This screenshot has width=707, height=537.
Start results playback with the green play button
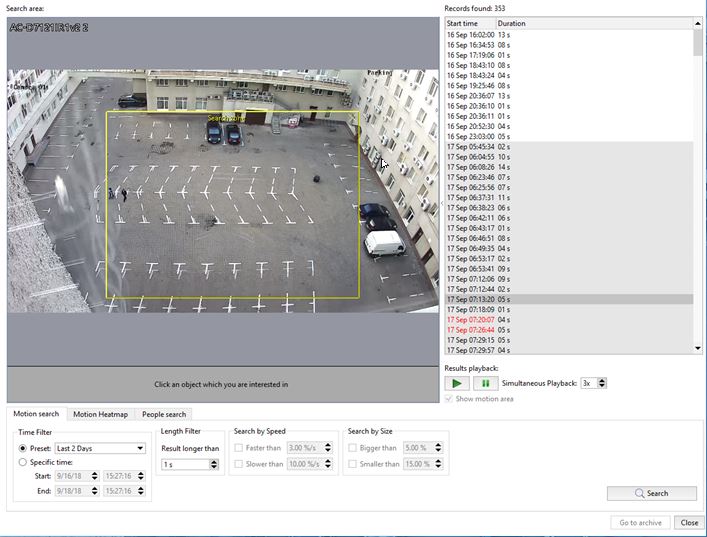457,383
